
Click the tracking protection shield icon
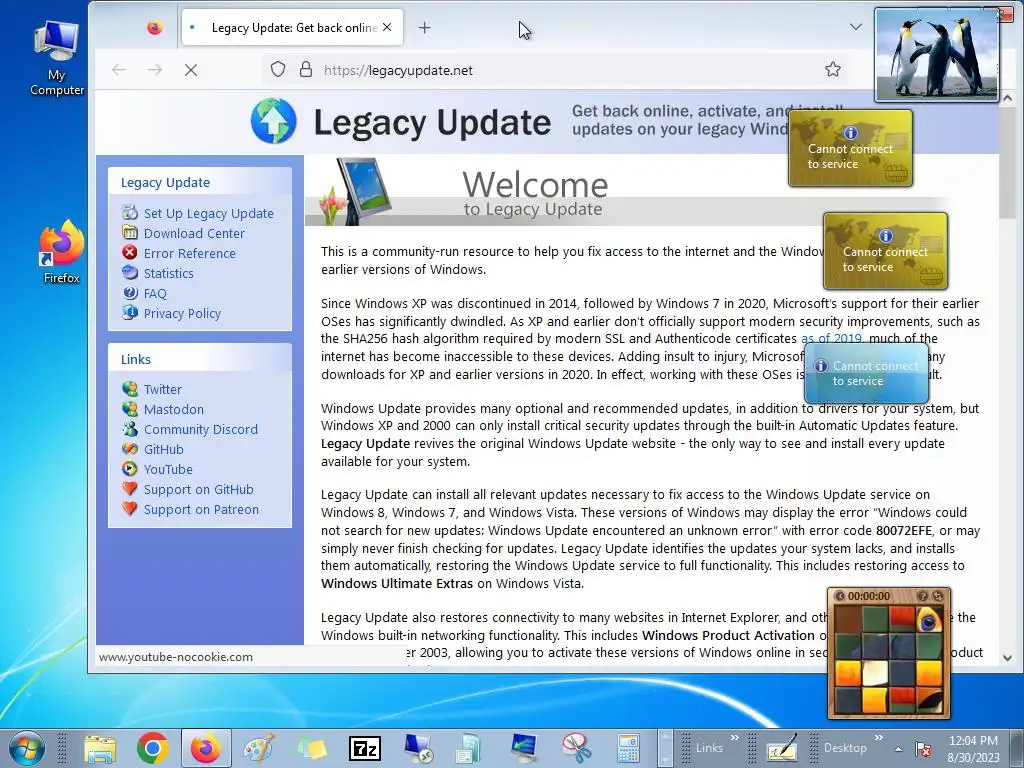click(278, 70)
